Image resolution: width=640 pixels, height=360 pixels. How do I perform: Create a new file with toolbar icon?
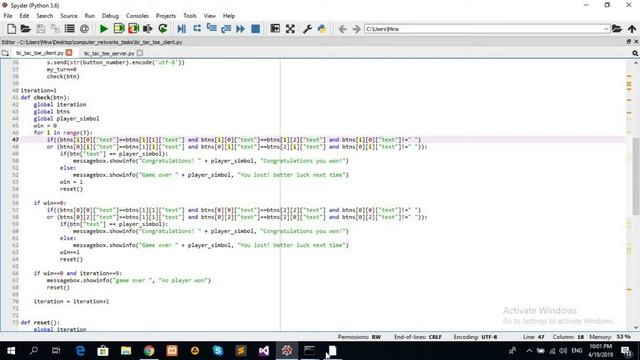pos(11,29)
